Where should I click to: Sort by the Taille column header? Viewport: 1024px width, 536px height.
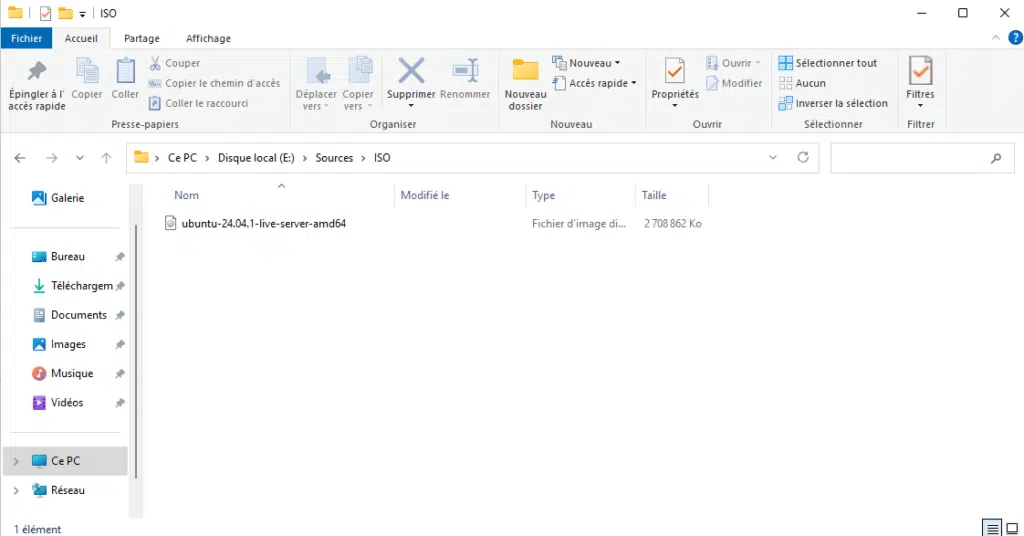point(654,195)
